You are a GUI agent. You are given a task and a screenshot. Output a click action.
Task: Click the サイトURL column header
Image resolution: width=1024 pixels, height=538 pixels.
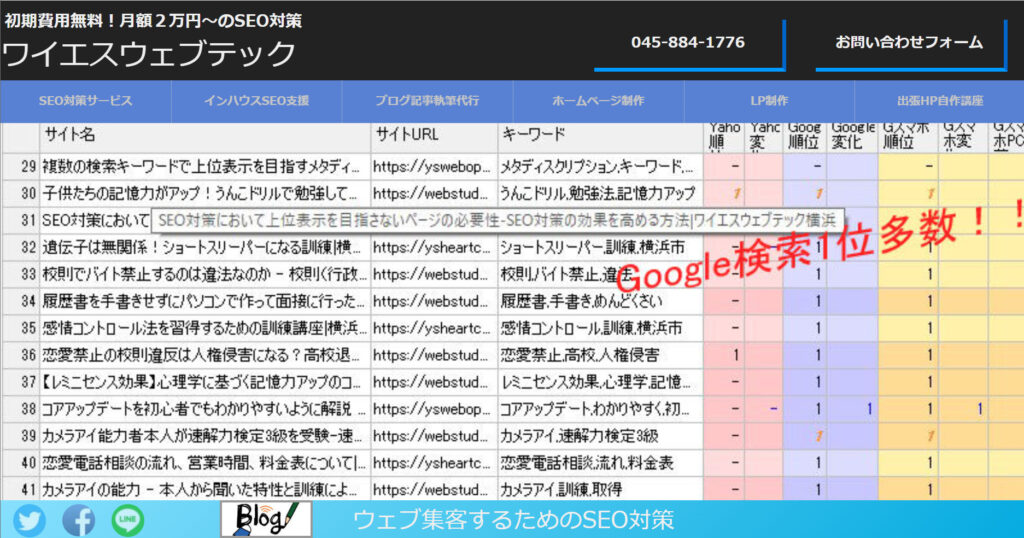(x=434, y=136)
